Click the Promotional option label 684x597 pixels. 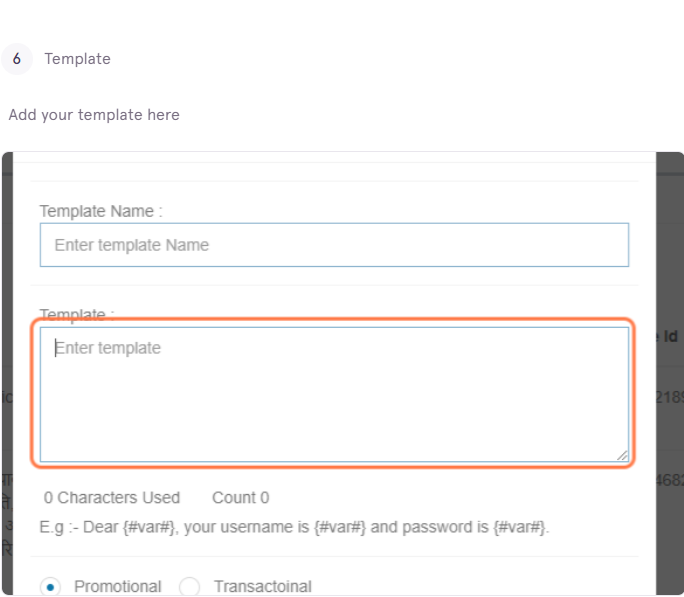[x=117, y=587]
